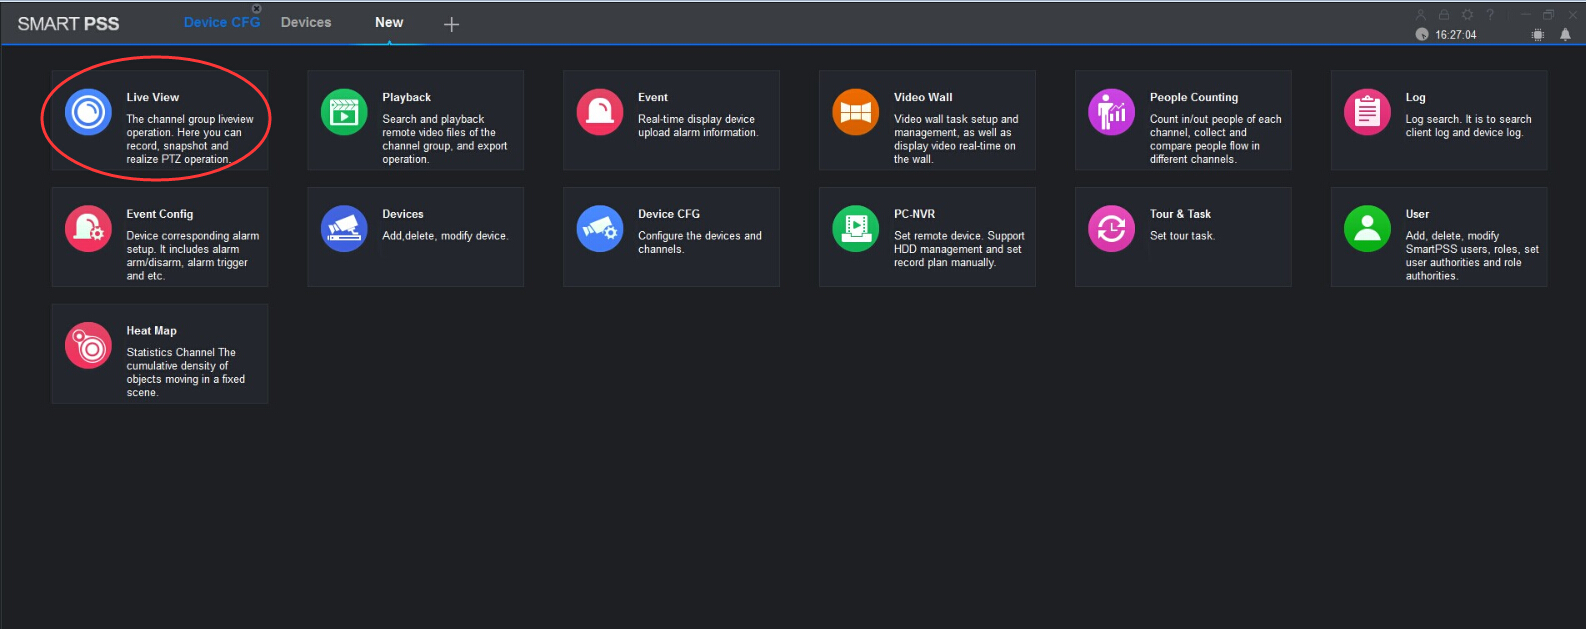Image resolution: width=1586 pixels, height=629 pixels.
Task: Switch to the Device CFG tab
Action: pos(222,22)
